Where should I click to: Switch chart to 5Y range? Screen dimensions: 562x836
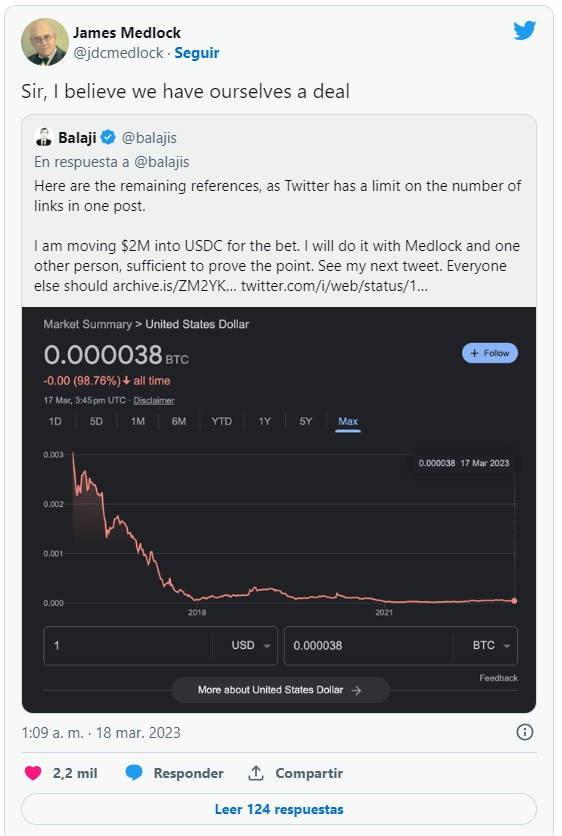coord(306,421)
